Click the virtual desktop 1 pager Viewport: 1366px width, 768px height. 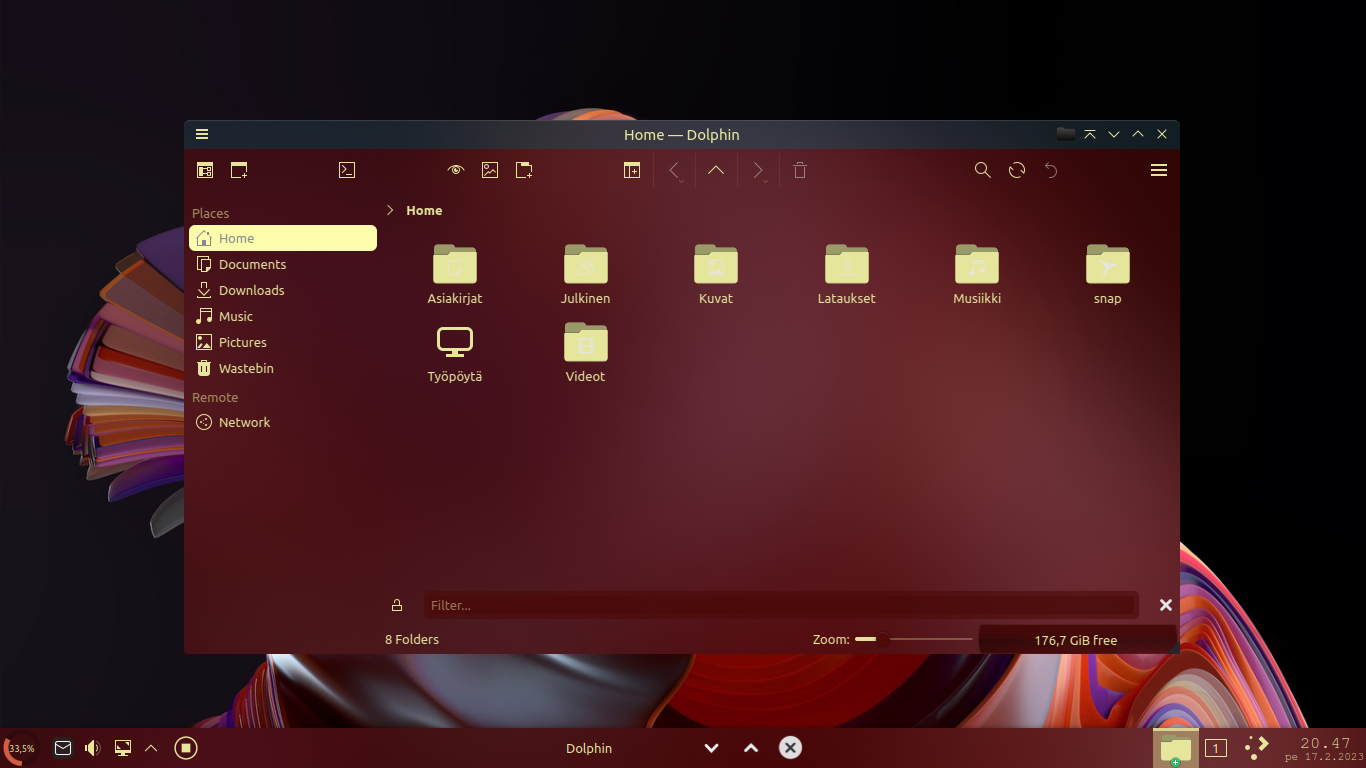(1216, 748)
